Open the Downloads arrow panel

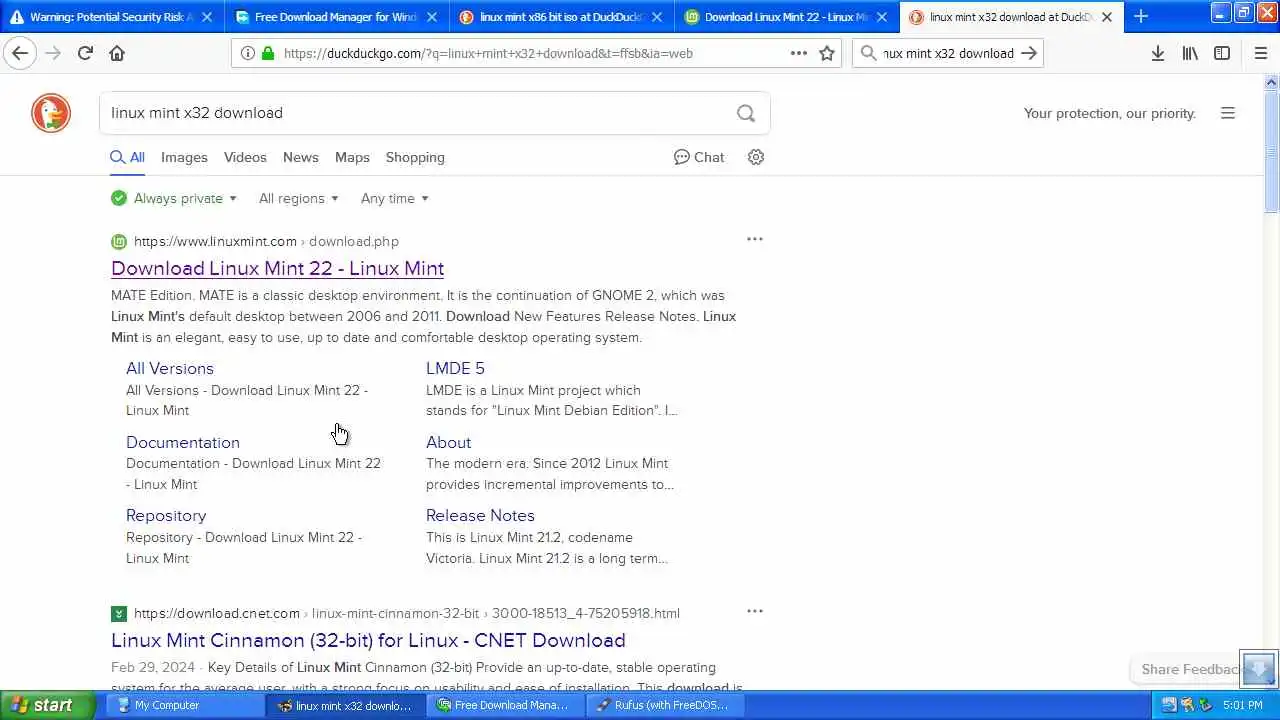pyautogui.click(x=1158, y=53)
